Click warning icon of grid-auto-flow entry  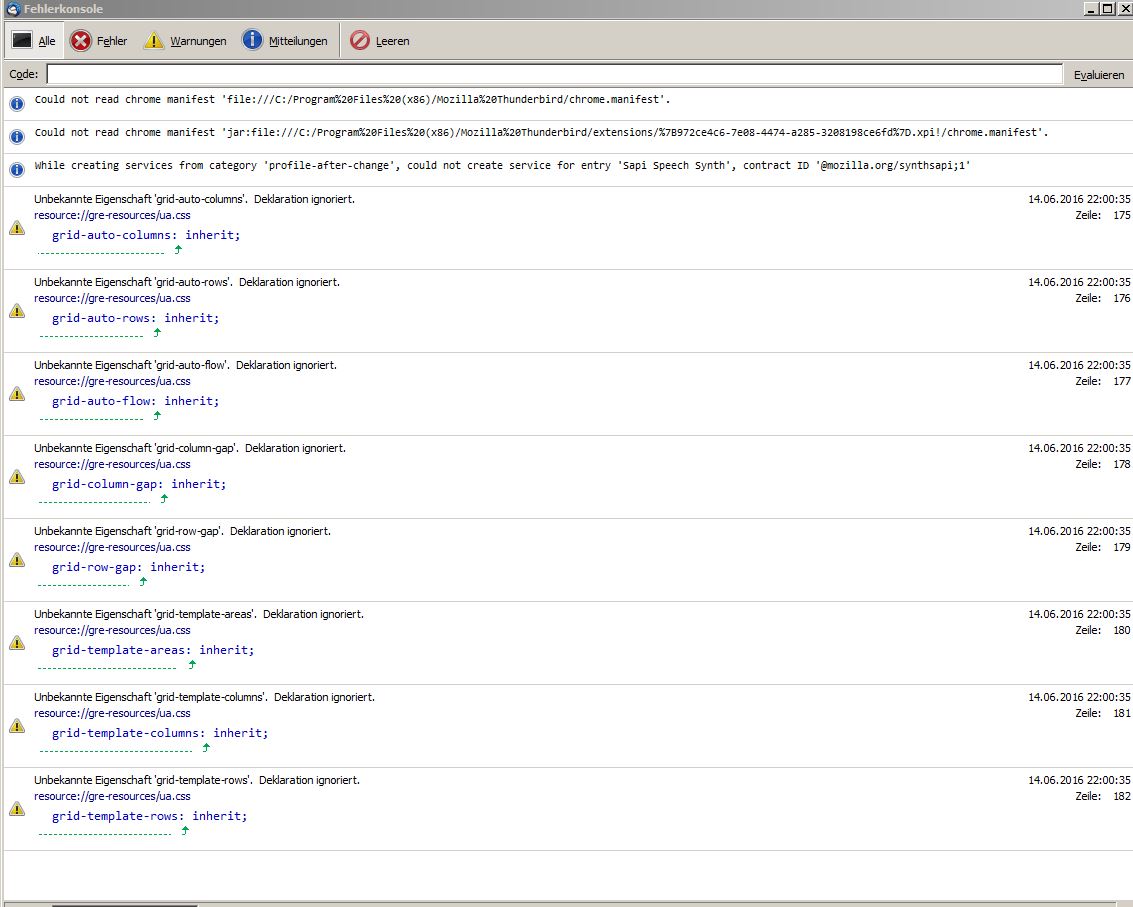point(17,394)
